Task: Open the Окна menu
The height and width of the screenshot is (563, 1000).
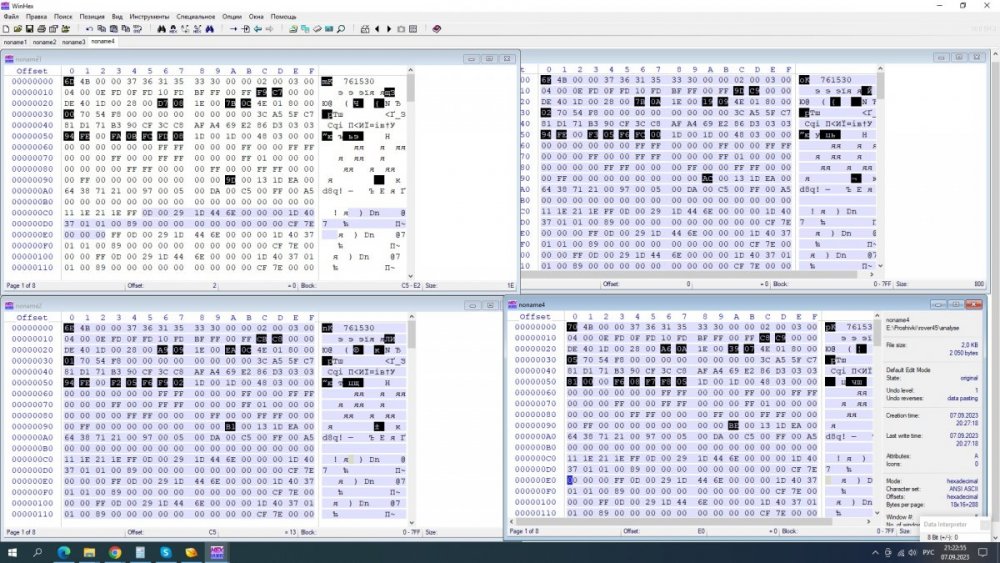Action: pos(256,17)
